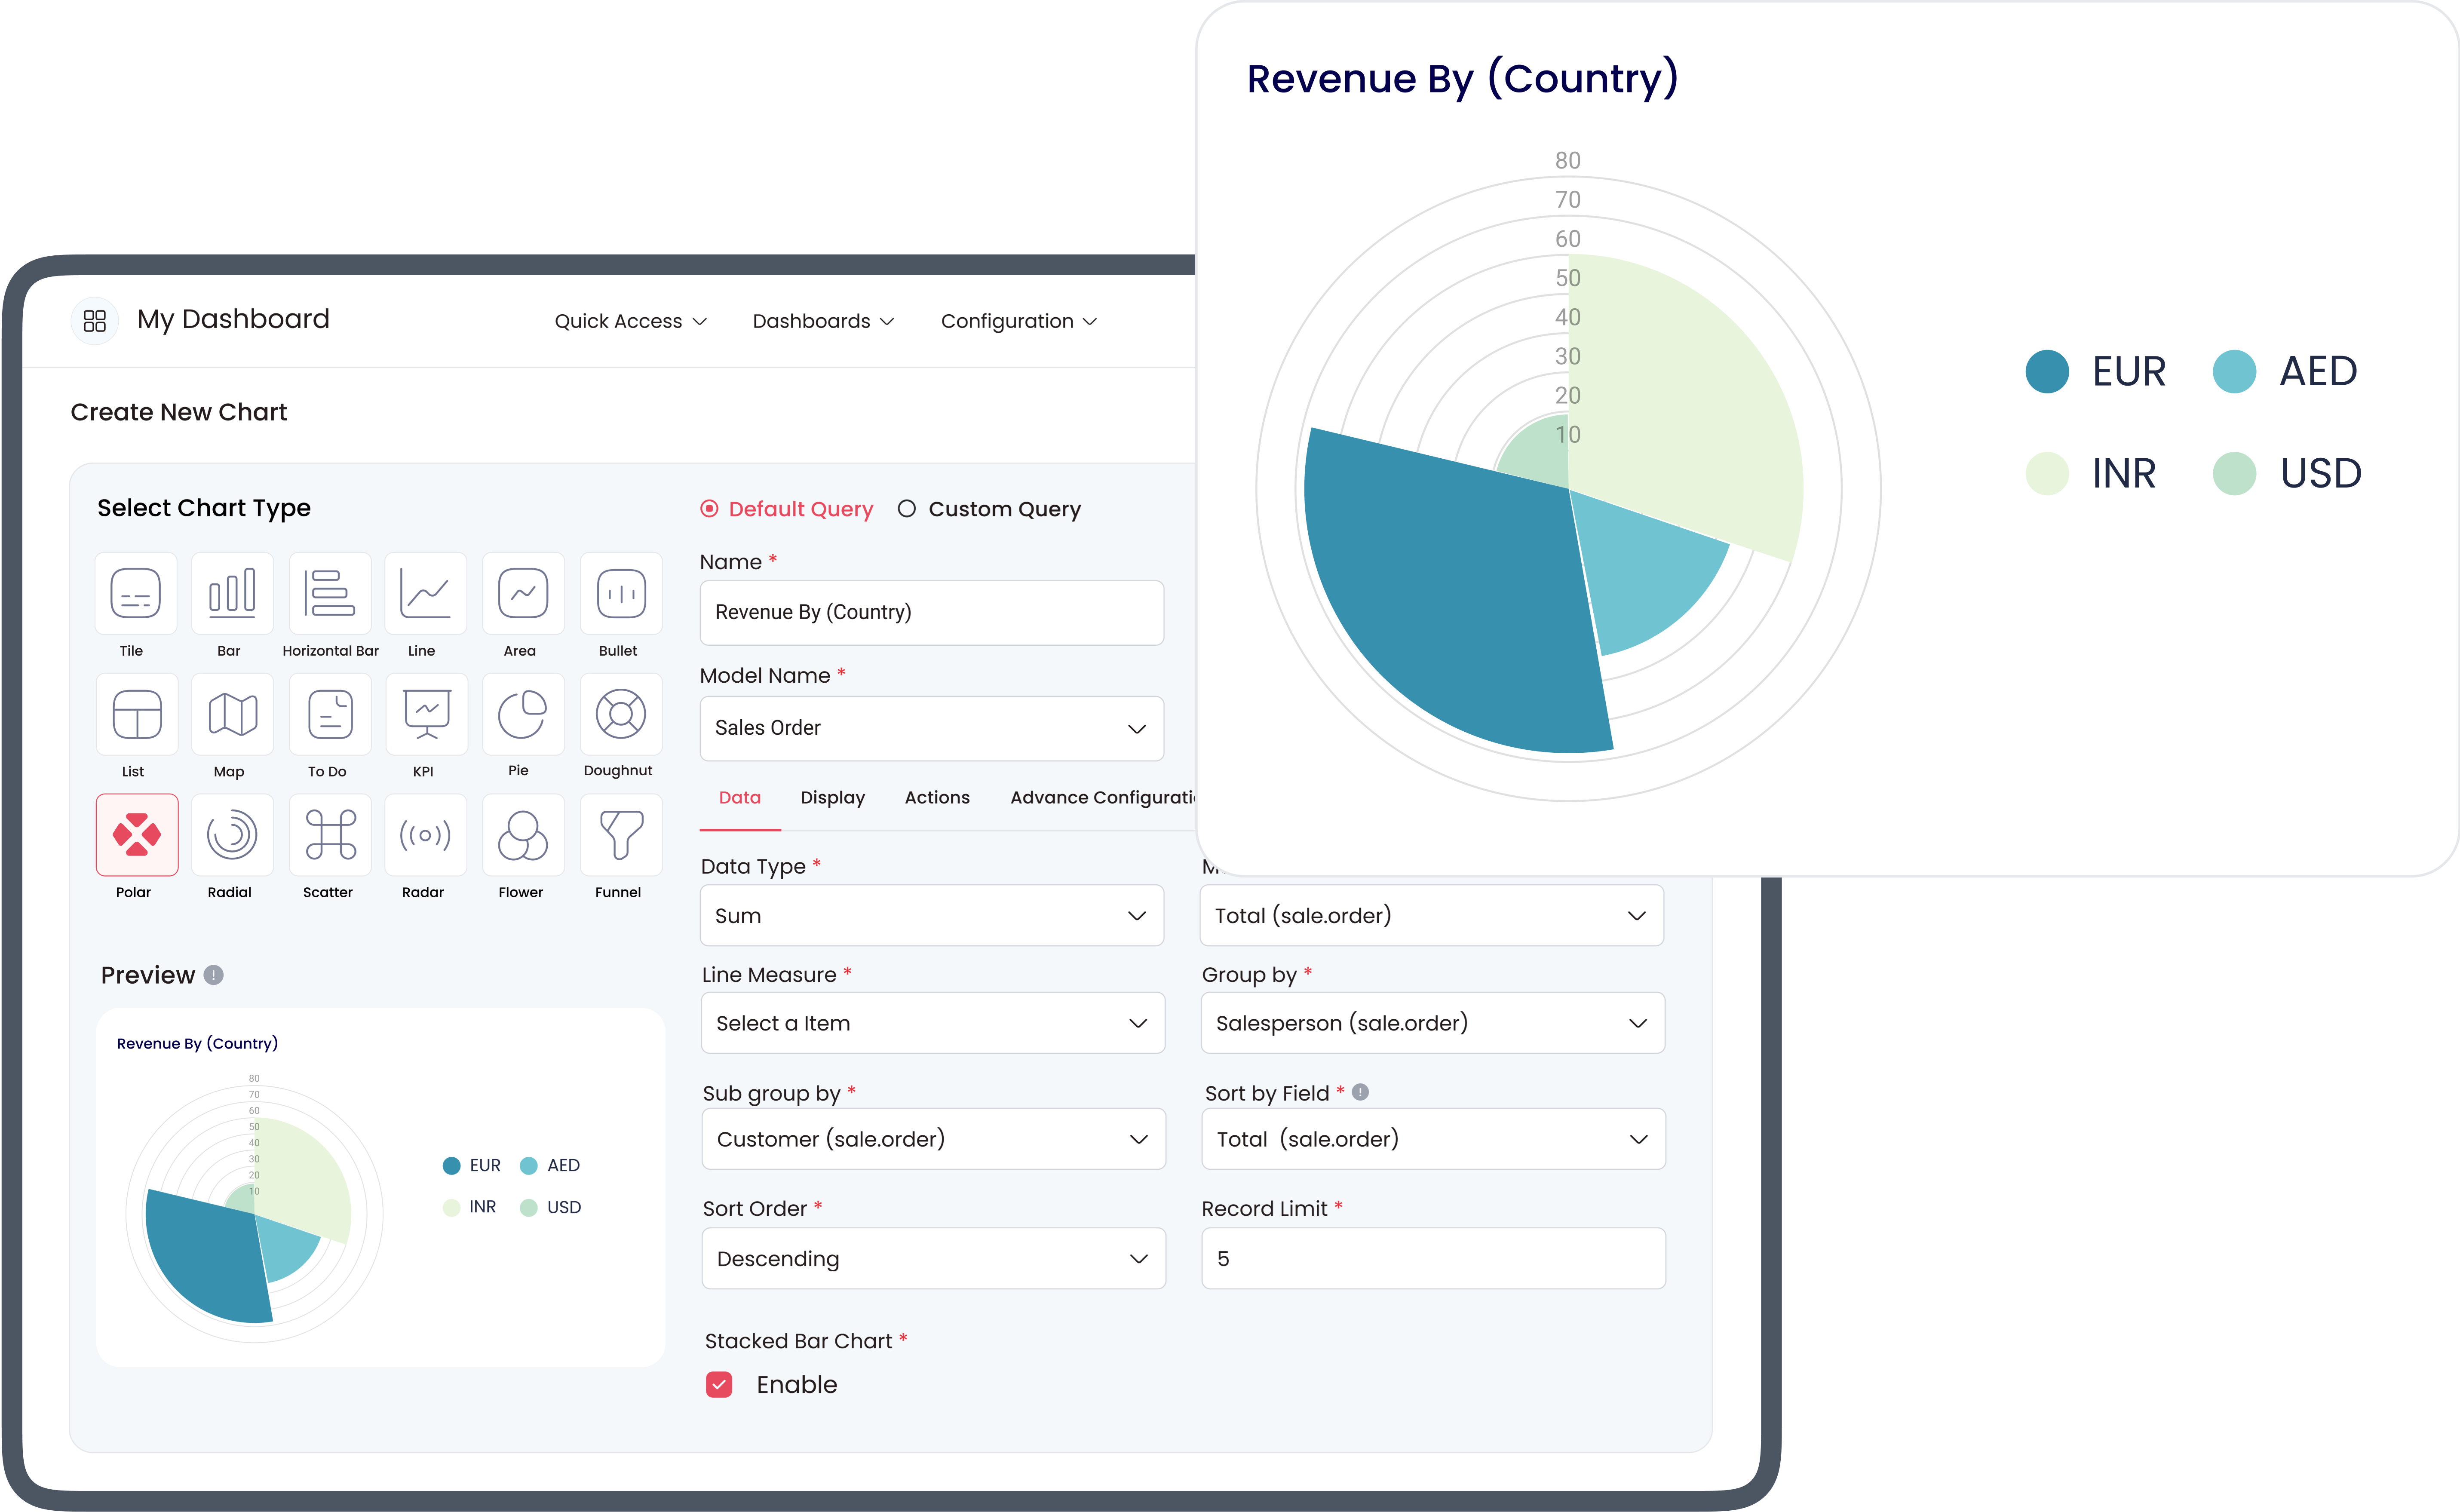Open the Group by Salesperson dropdown
This screenshot has width=2460, height=1512.
[1432, 1023]
